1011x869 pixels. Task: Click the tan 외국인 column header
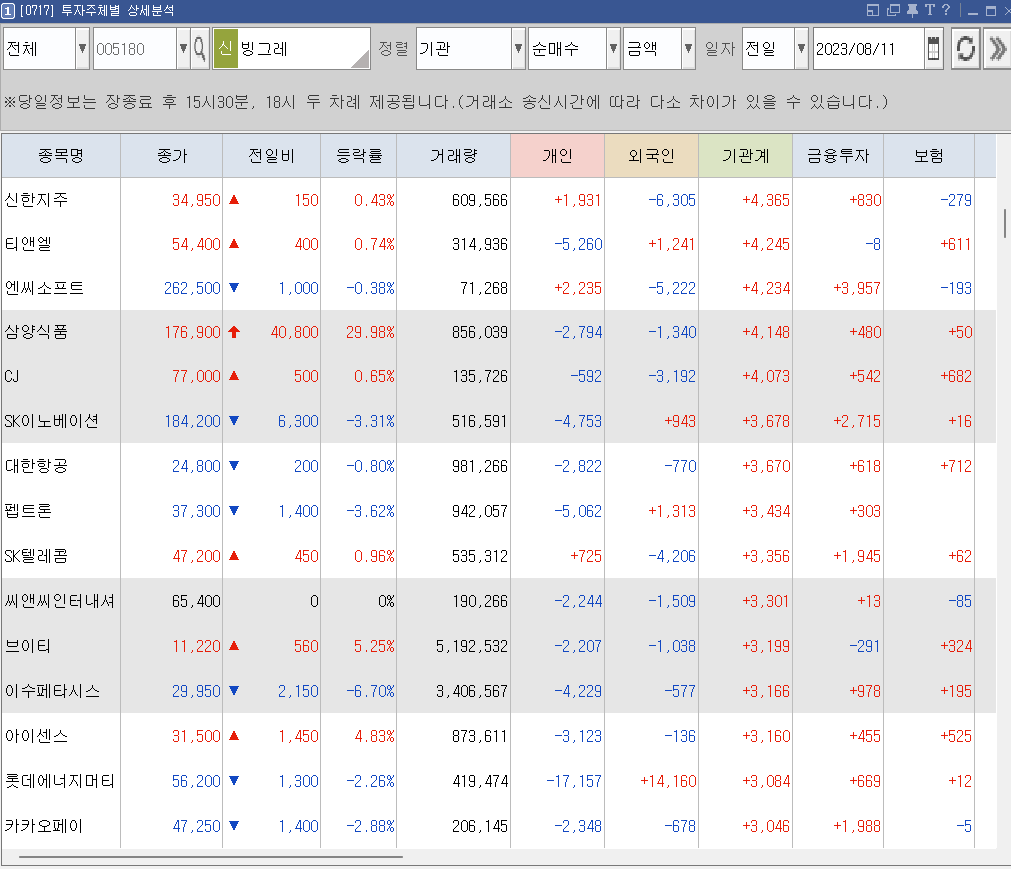coord(651,155)
